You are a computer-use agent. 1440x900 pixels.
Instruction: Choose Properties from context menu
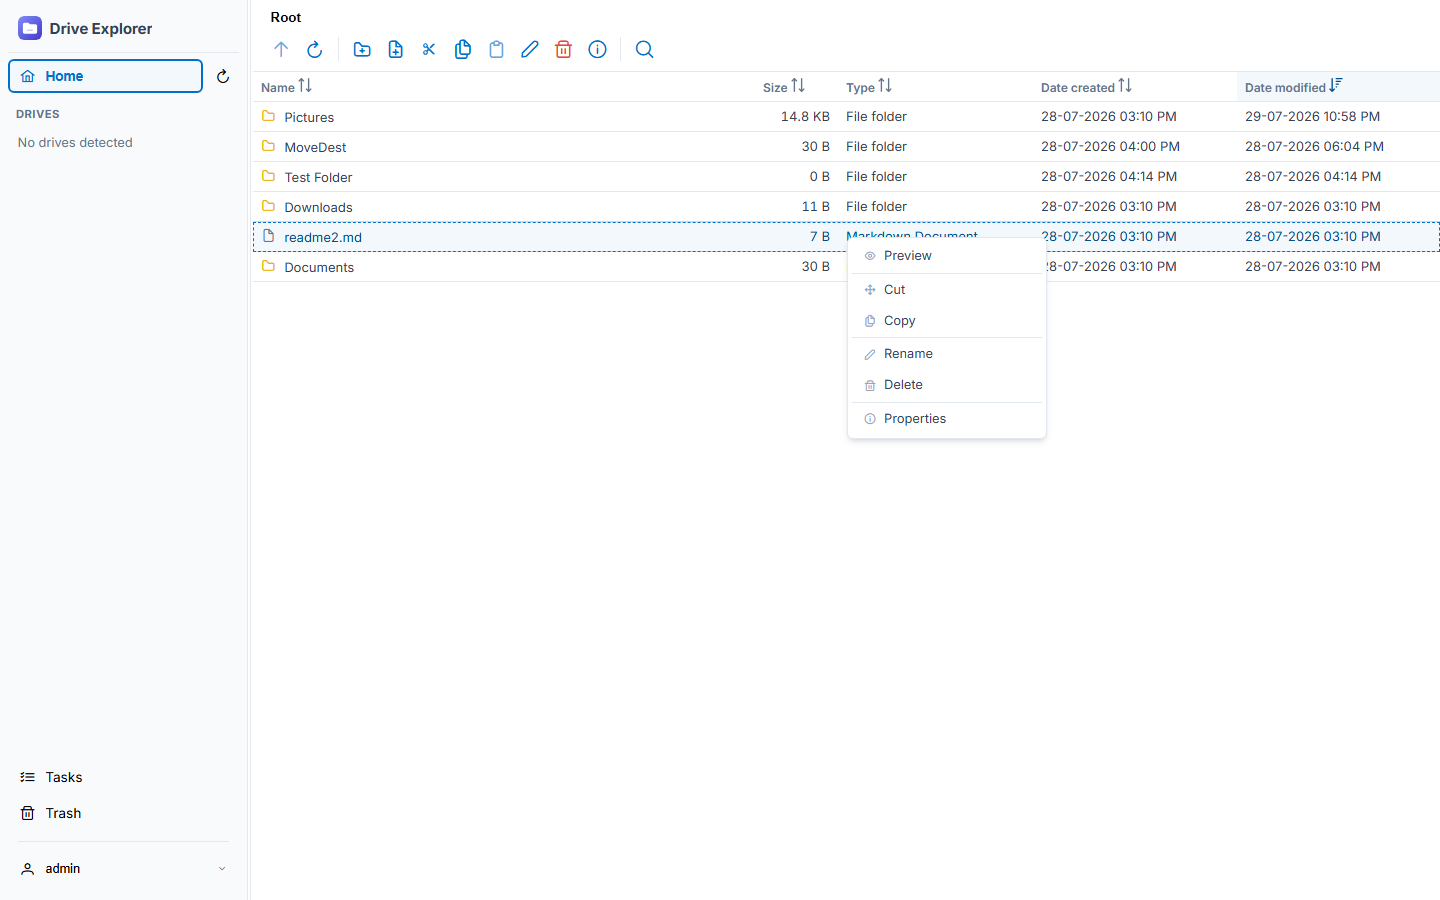point(947,419)
